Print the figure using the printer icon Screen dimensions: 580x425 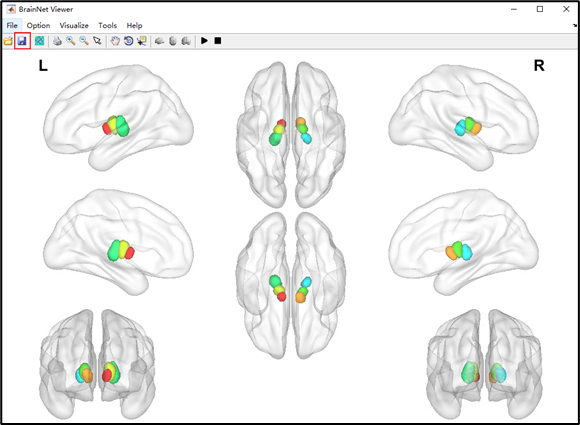tap(57, 41)
